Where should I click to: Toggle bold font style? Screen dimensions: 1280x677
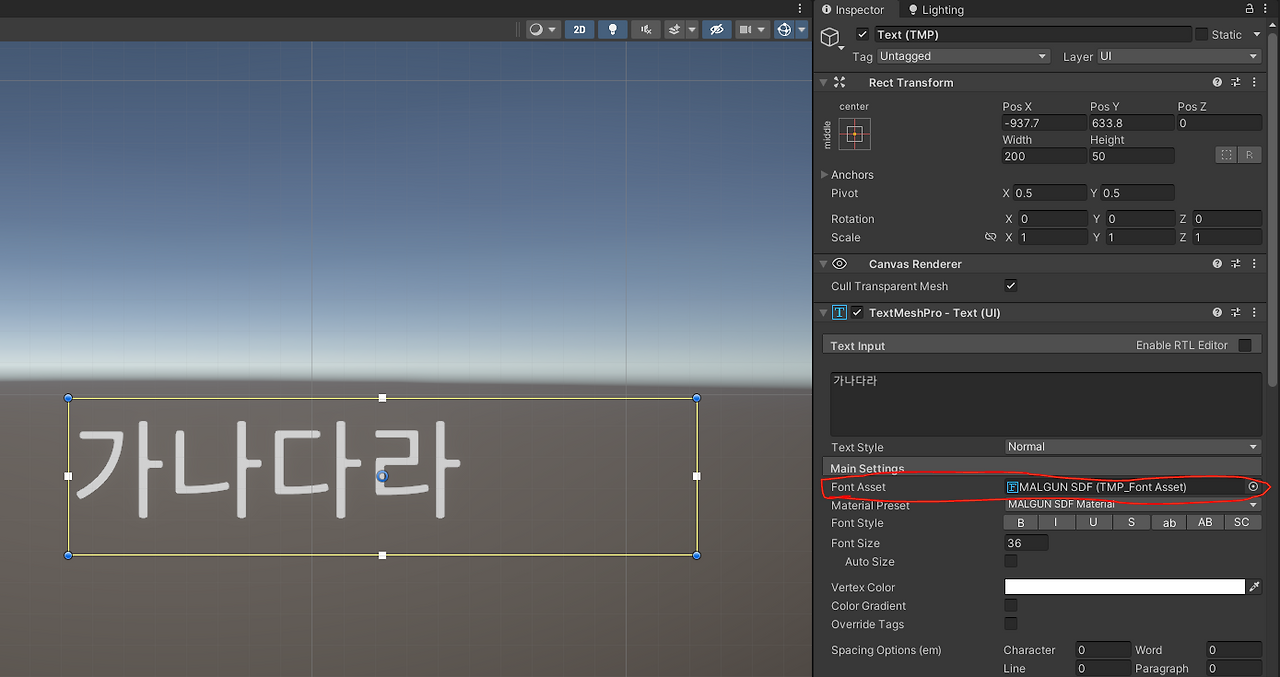click(1019, 522)
